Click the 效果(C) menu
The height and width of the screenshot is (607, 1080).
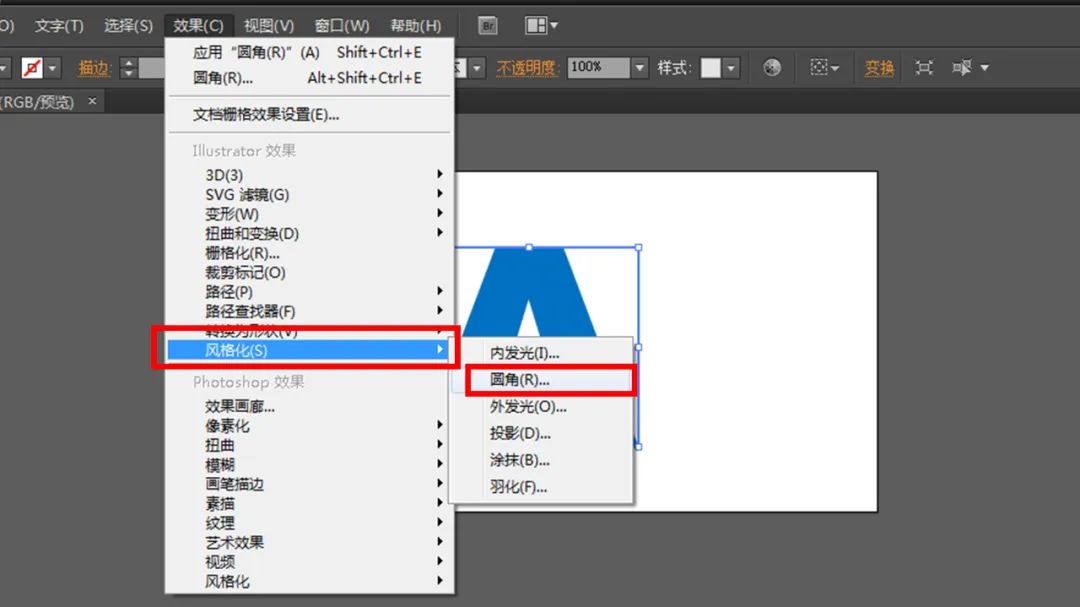[x=198, y=25]
